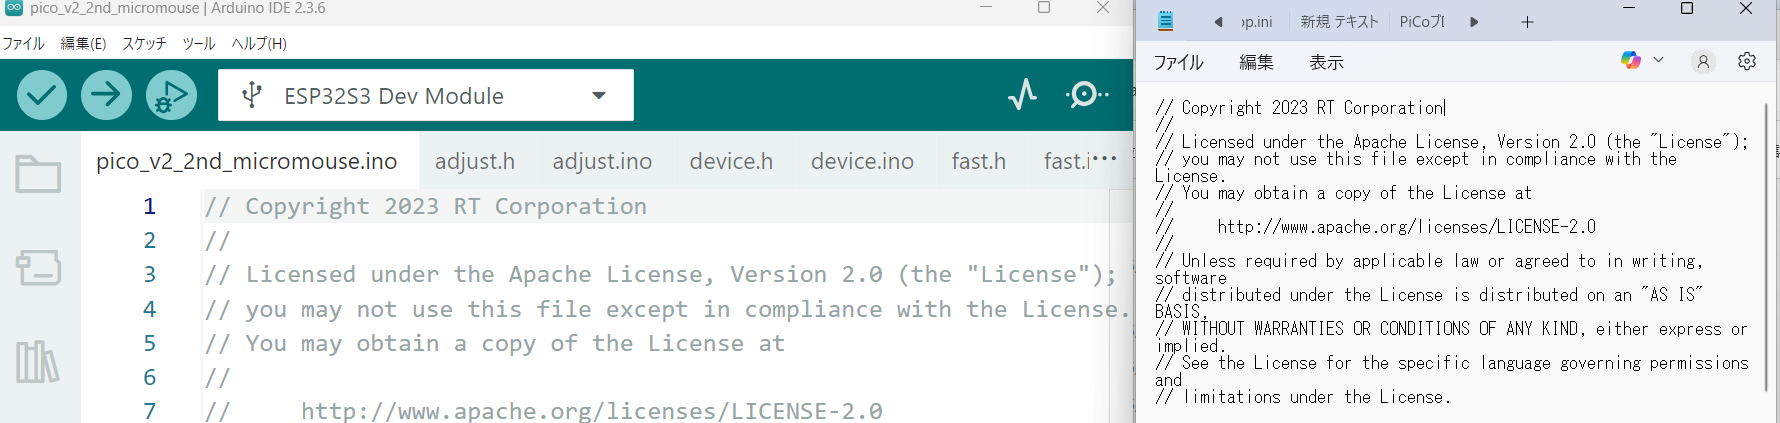Minimize the Notepad window
1780x423 pixels.
[1629, 9]
